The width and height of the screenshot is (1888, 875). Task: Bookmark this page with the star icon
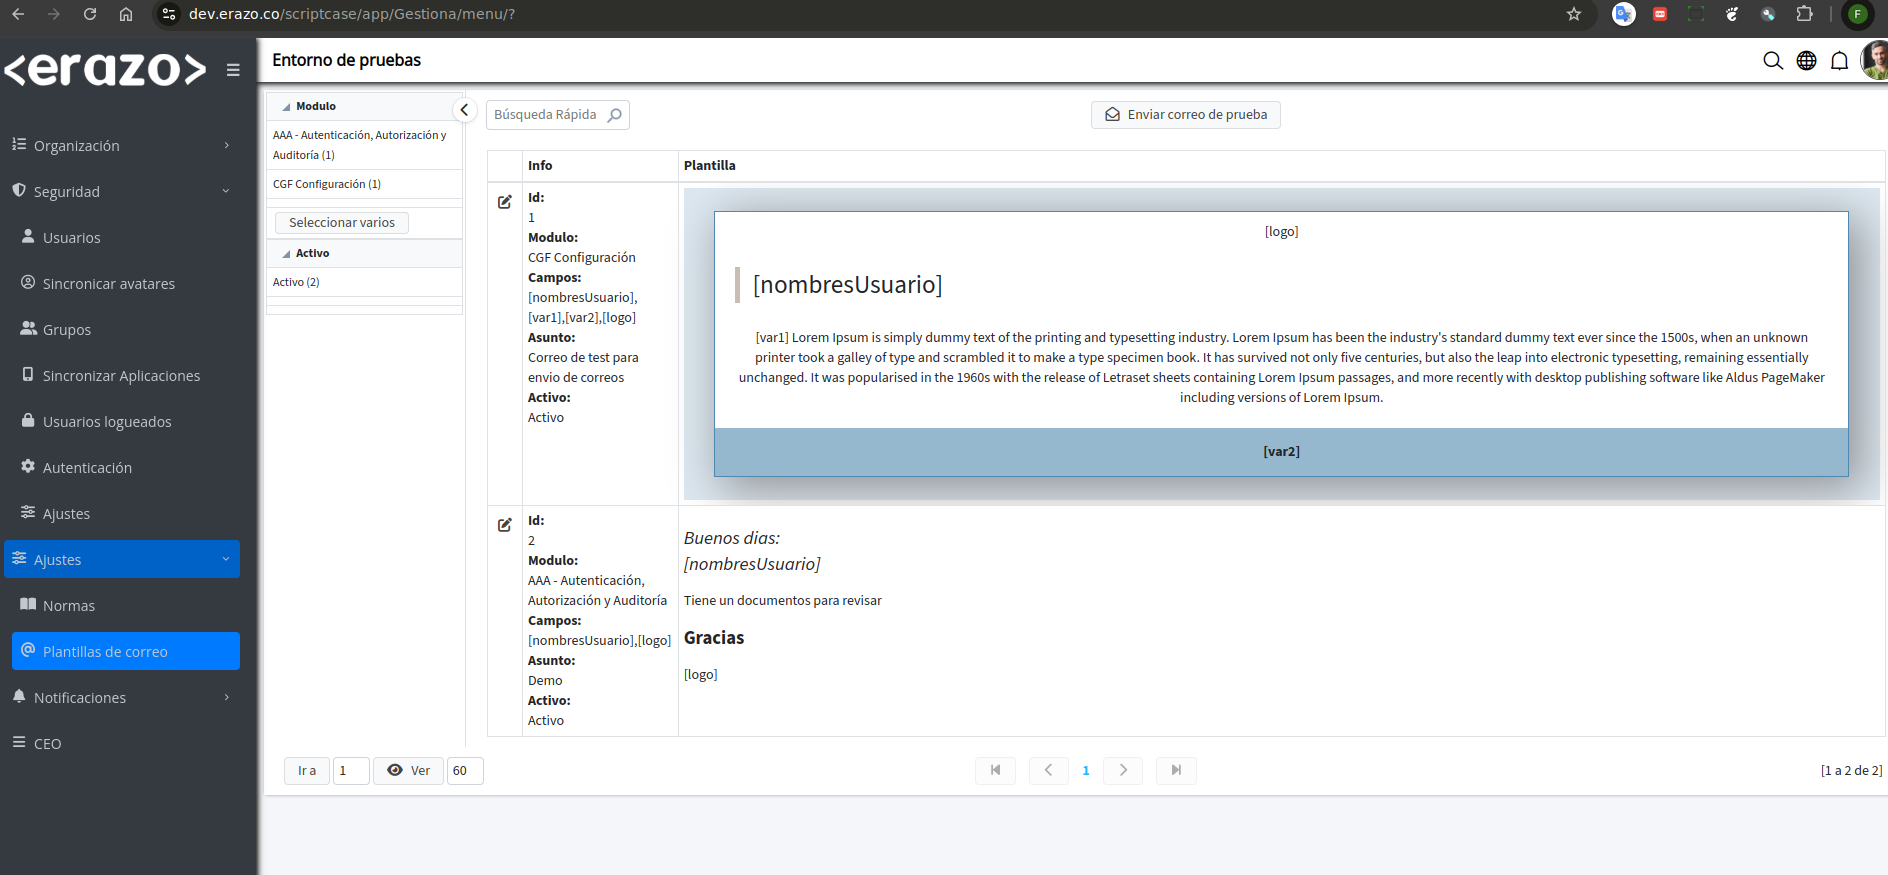tap(1574, 14)
